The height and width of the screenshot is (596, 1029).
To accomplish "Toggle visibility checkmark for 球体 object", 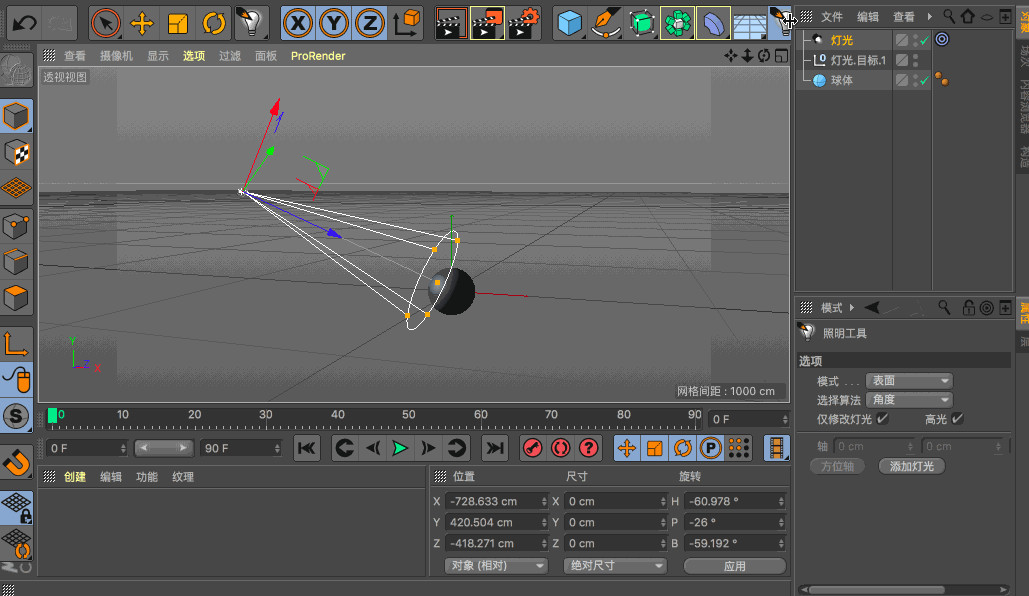I will click(x=925, y=80).
